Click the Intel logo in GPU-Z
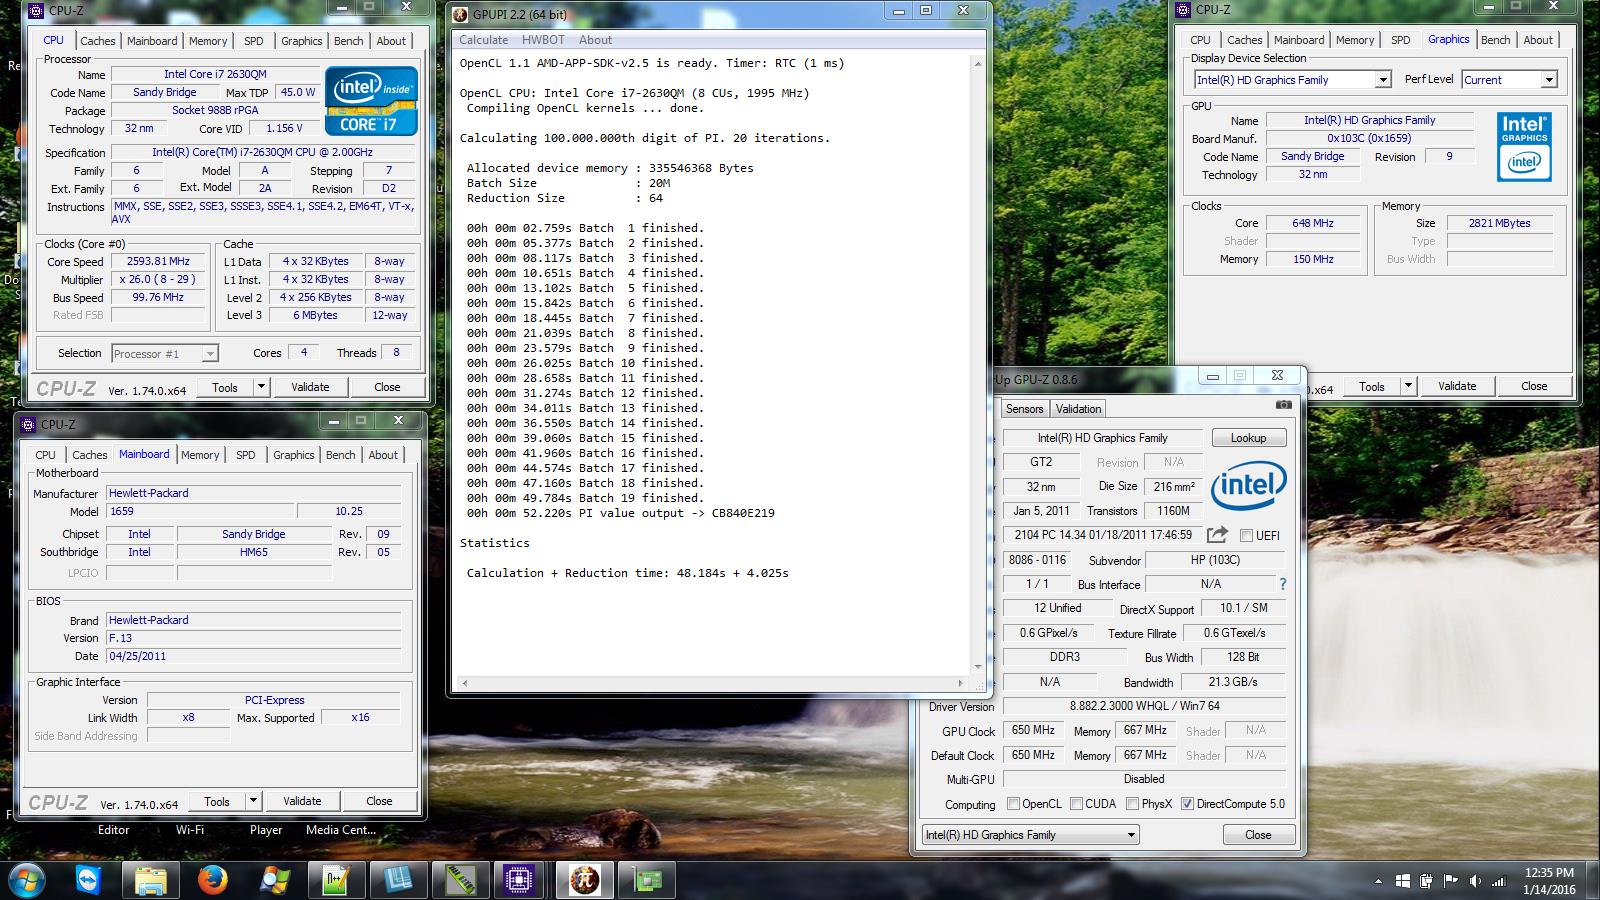The height and width of the screenshot is (900, 1600). [1248, 486]
